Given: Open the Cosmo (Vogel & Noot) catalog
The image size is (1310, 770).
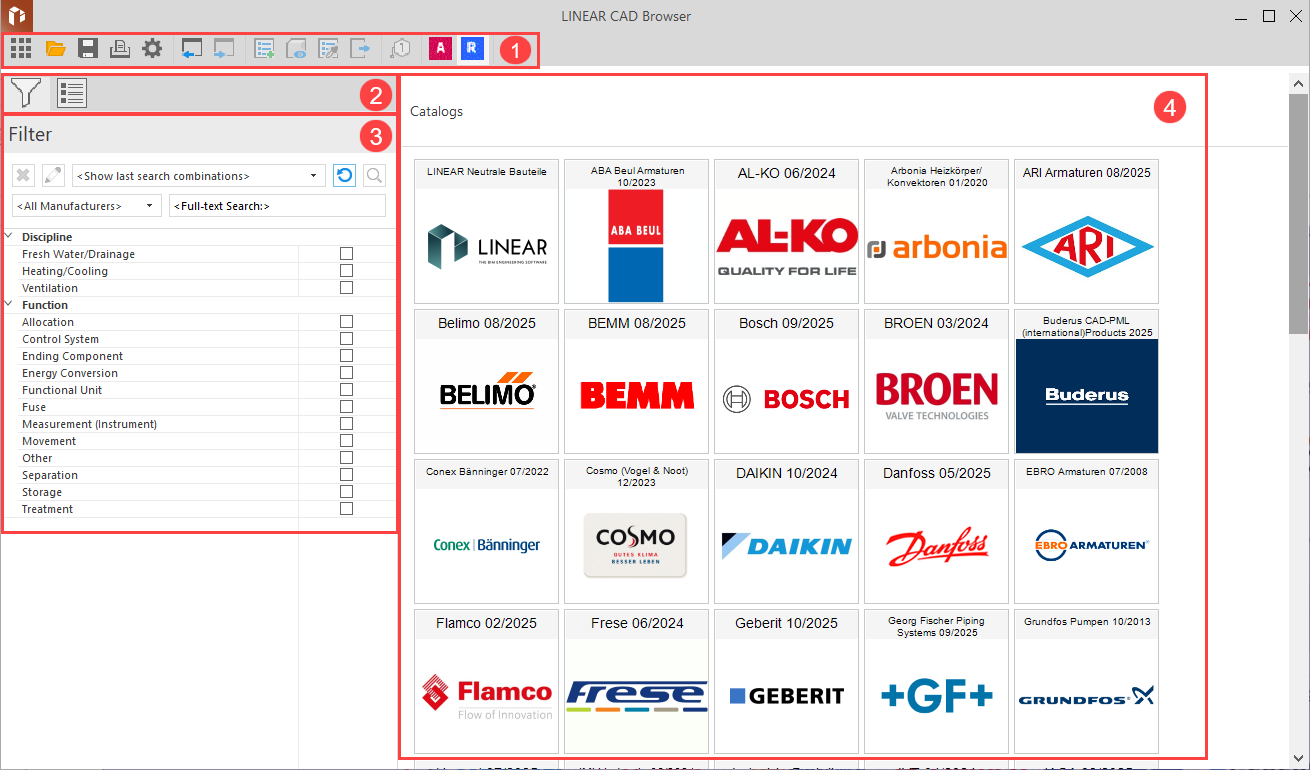Looking at the screenshot, I should [637, 531].
